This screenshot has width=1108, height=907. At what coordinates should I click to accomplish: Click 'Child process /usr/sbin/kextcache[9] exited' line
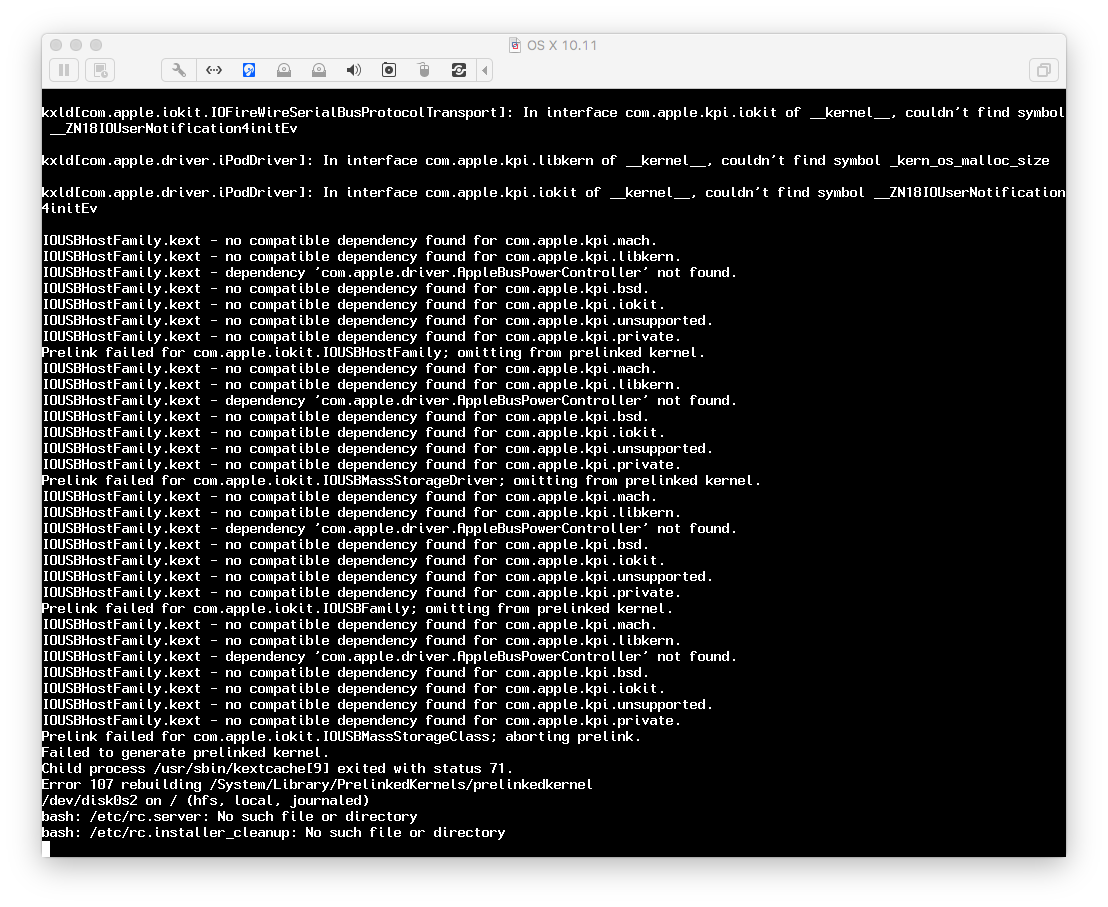click(x=277, y=769)
